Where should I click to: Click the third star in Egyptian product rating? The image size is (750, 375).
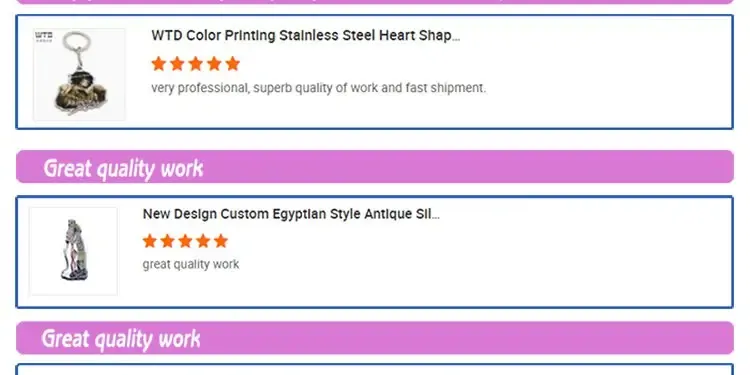pyautogui.click(x=185, y=241)
